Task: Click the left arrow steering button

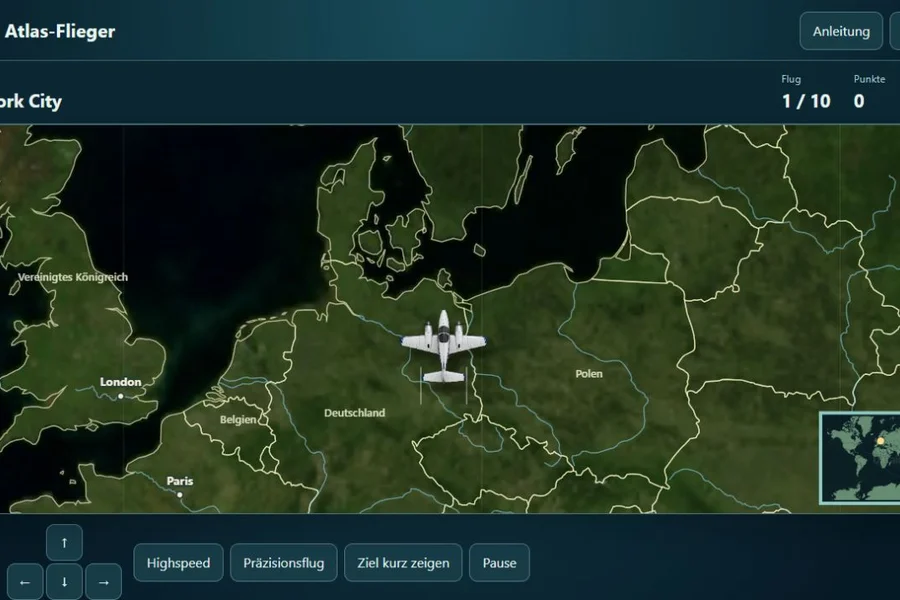Action: [25, 582]
